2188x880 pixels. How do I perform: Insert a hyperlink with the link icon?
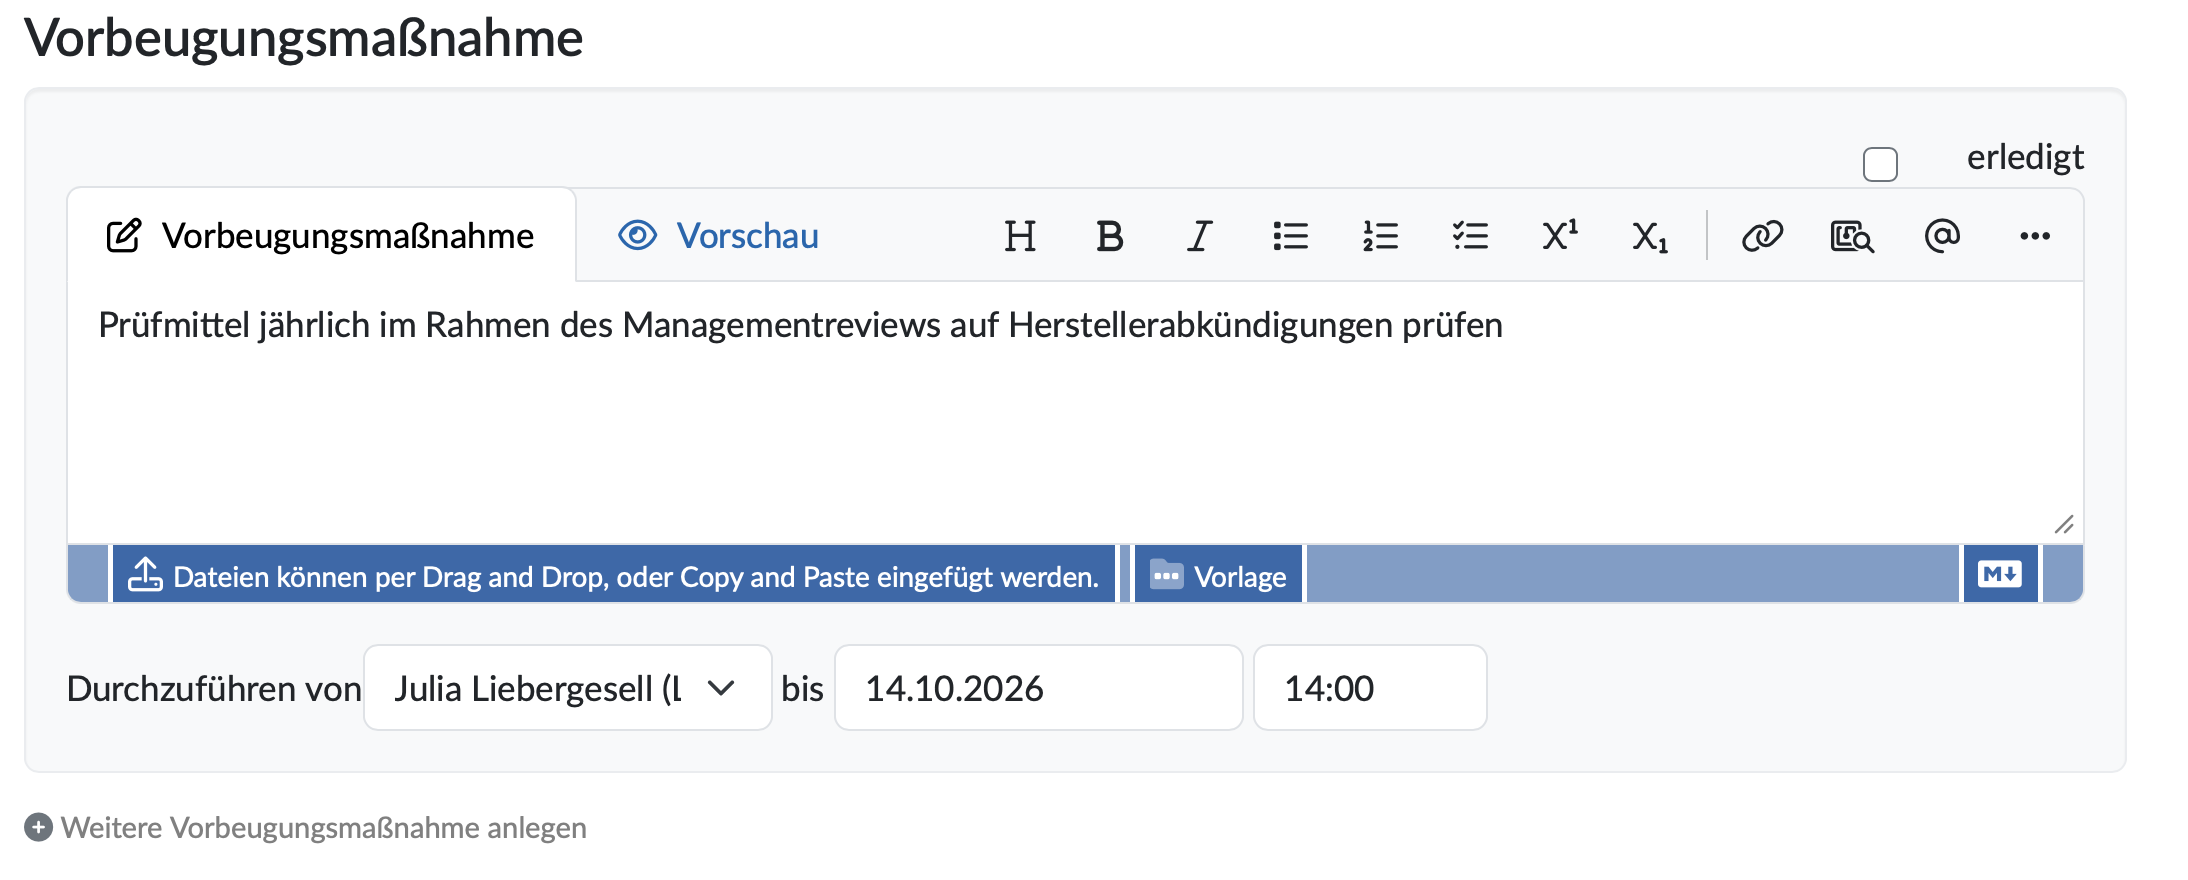click(1762, 236)
